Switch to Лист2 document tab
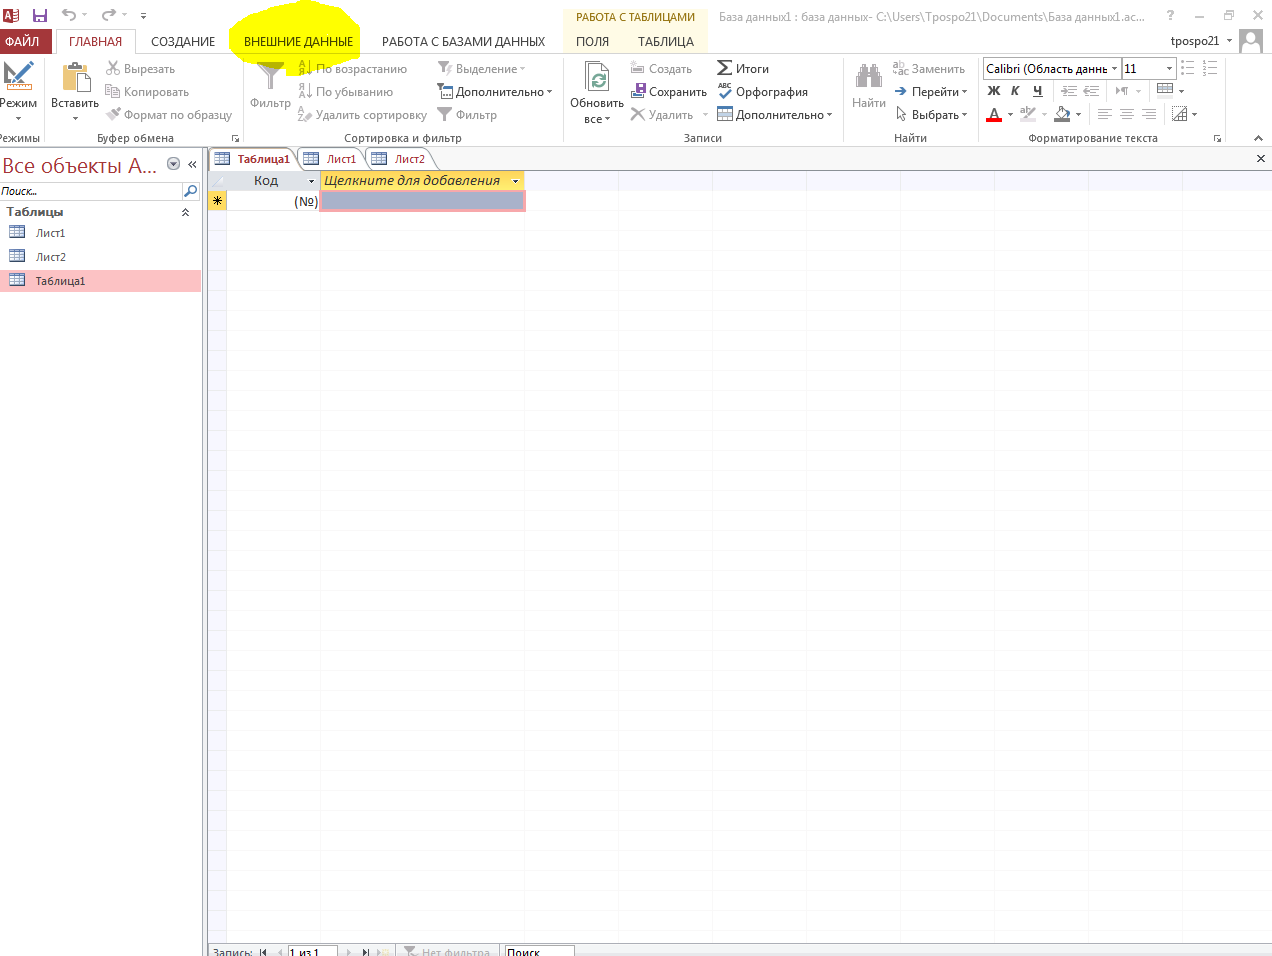Screen dimensions: 1272x956 point(399,159)
